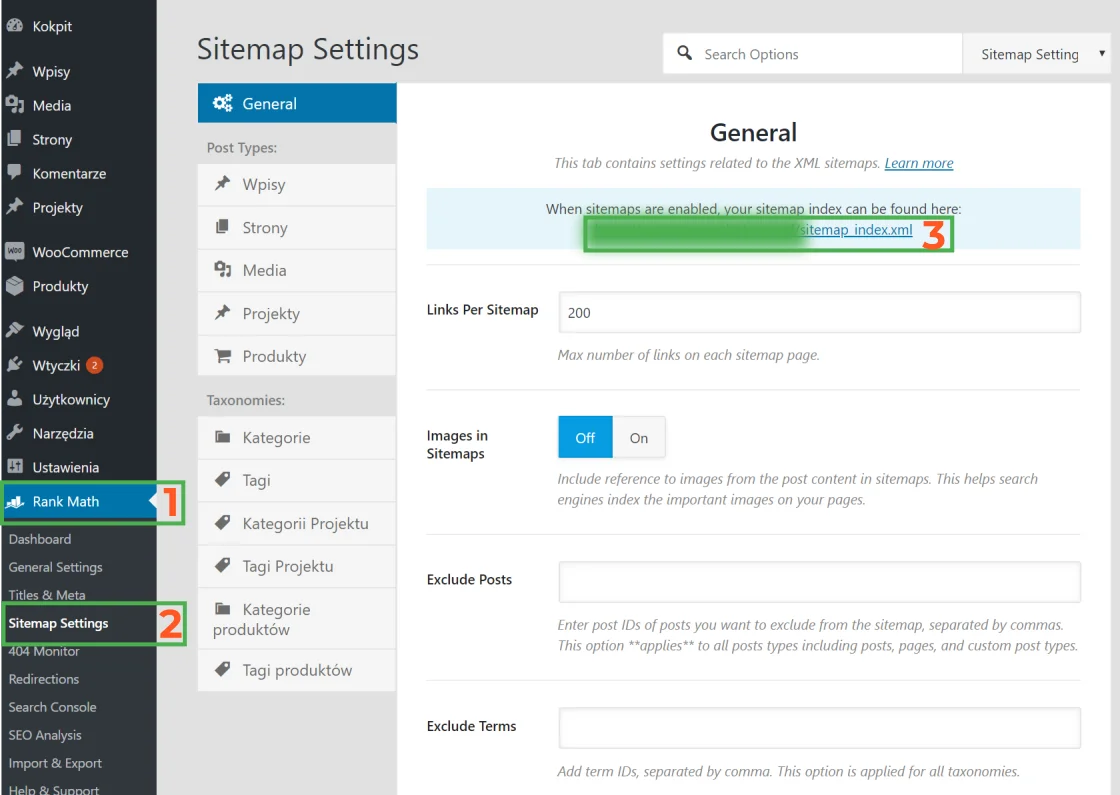This screenshot has width=1120, height=795.
Task: Click the Rank Math chart icon
Action: tap(15, 501)
